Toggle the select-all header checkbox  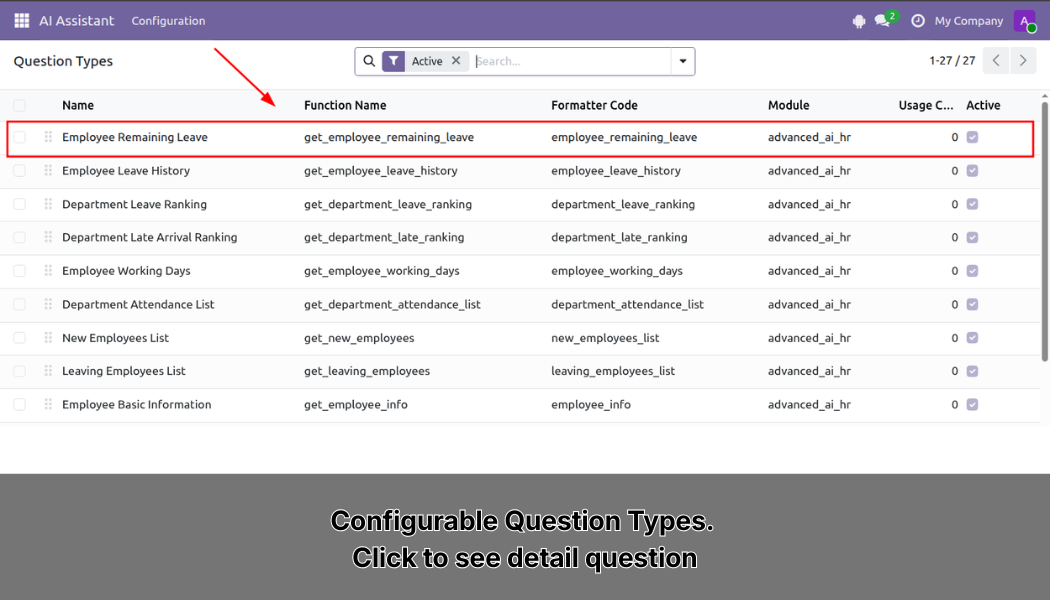19,105
